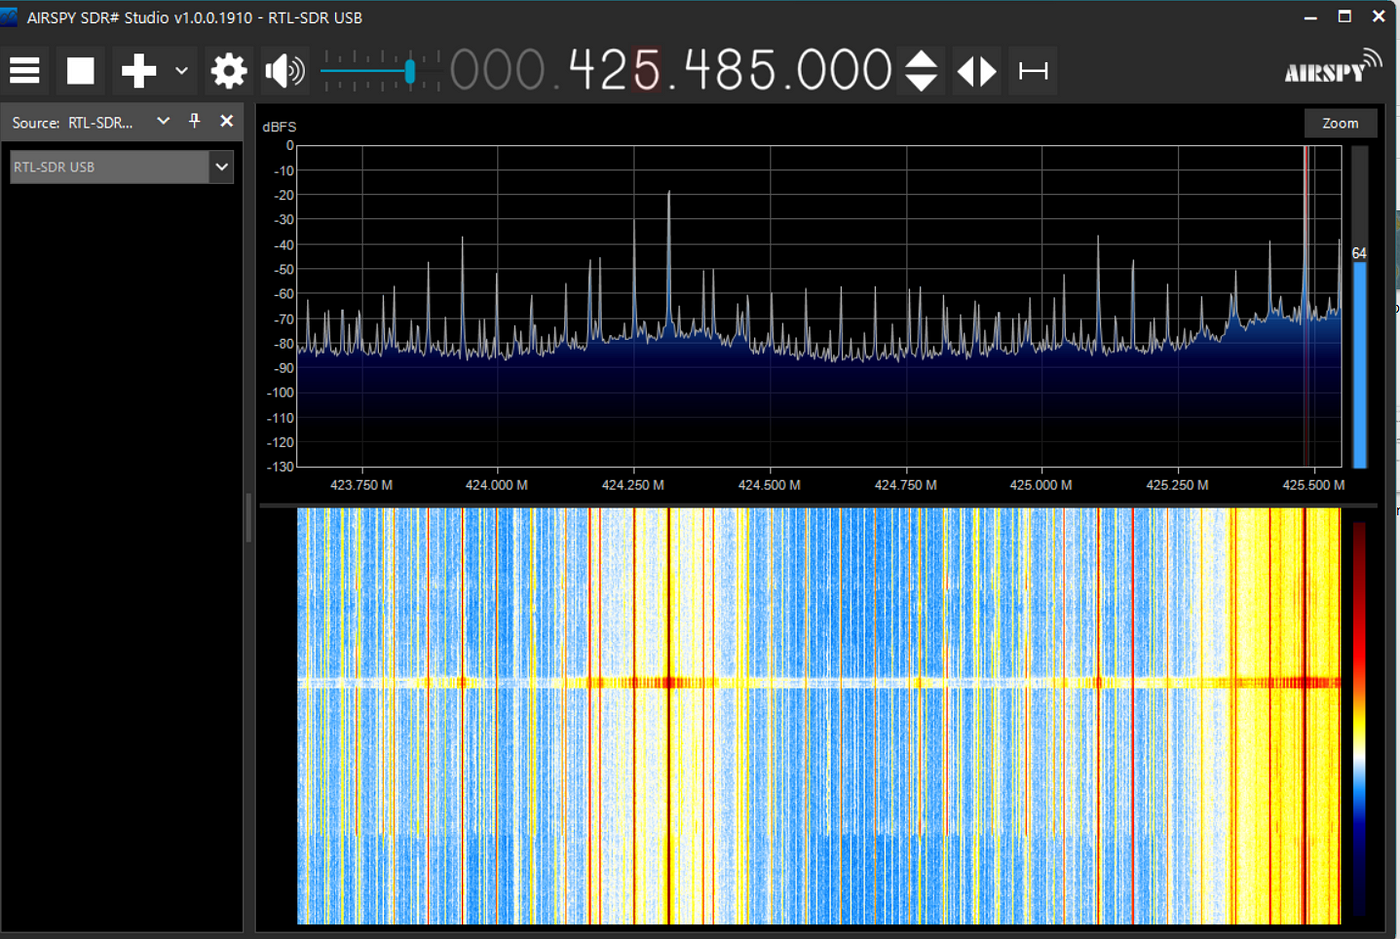Image resolution: width=1400 pixels, height=939 pixels.
Task: Click the Zoom button above the spectrum
Action: [x=1340, y=123]
